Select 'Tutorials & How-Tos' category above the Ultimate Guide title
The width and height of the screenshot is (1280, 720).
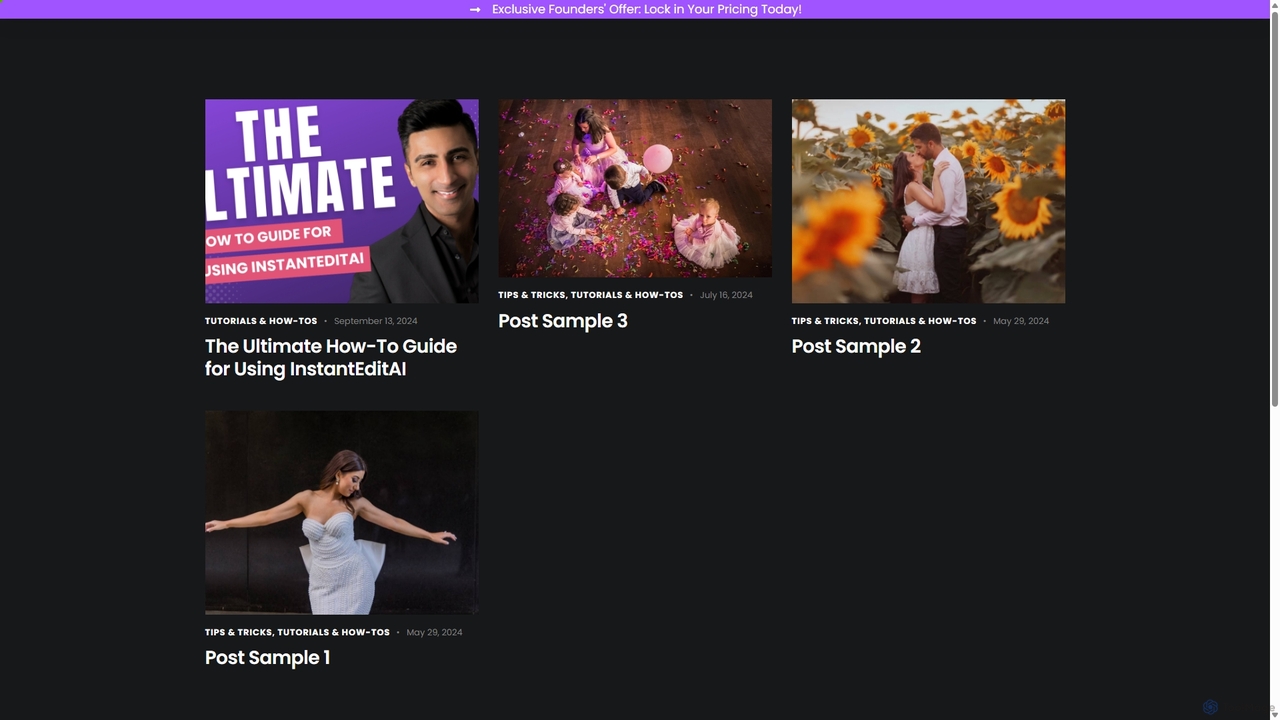point(261,321)
